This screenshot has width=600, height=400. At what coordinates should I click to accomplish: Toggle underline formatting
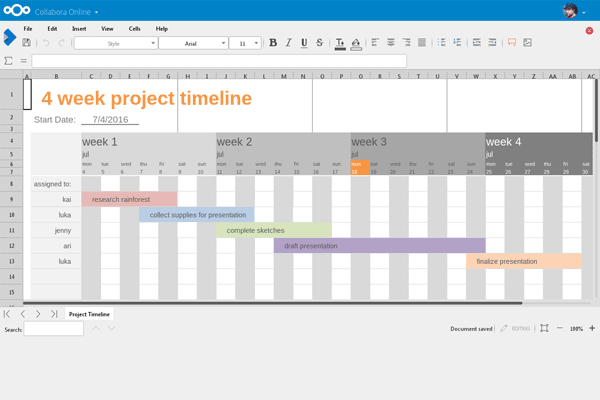pos(303,43)
